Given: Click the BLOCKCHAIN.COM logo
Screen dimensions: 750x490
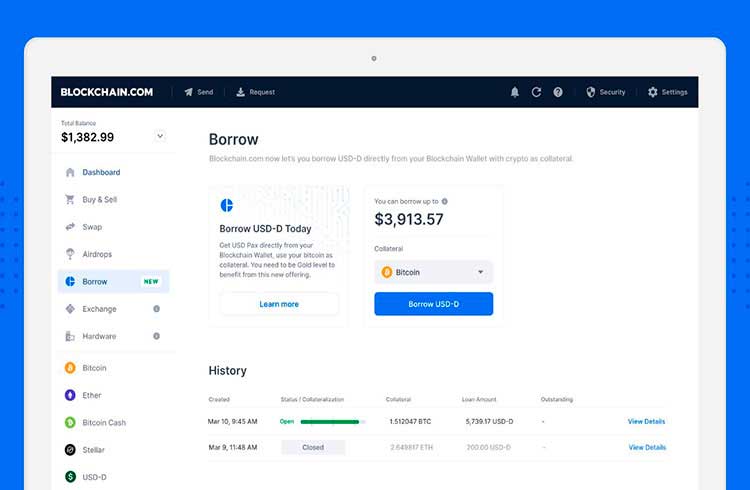Looking at the screenshot, I should coord(107,92).
